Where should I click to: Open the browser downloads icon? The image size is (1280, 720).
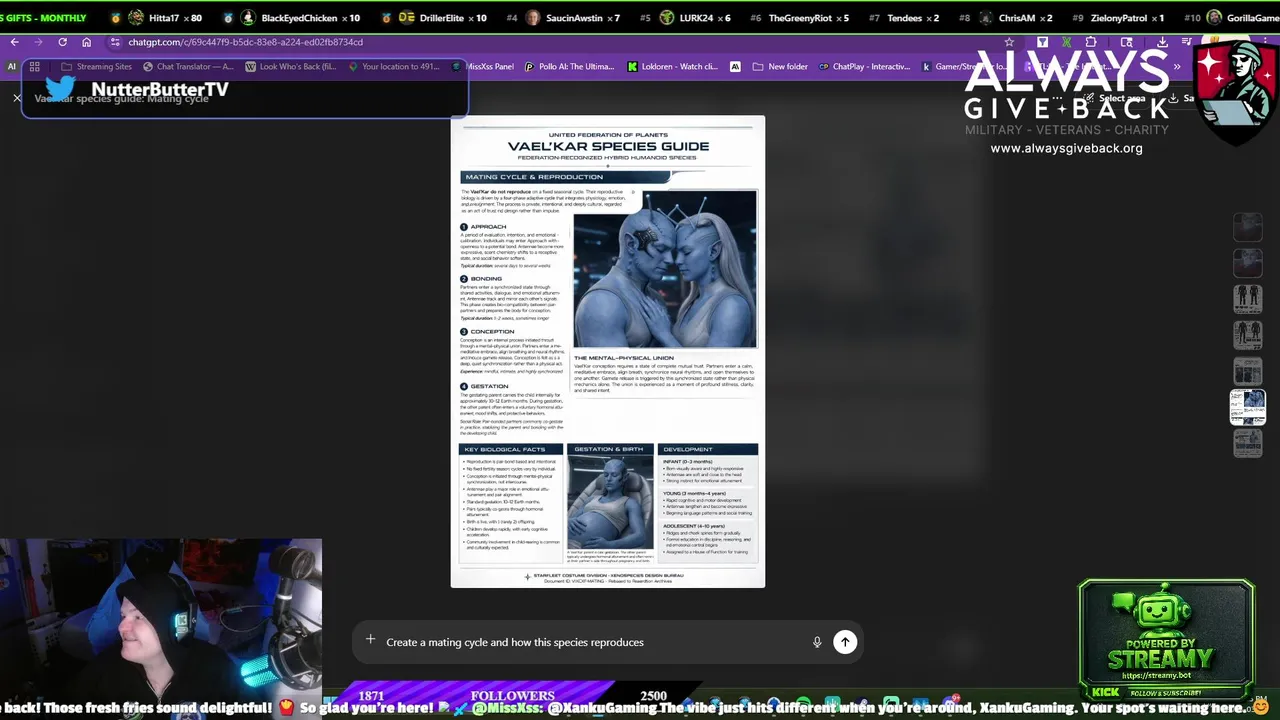pyautogui.click(x=1162, y=42)
